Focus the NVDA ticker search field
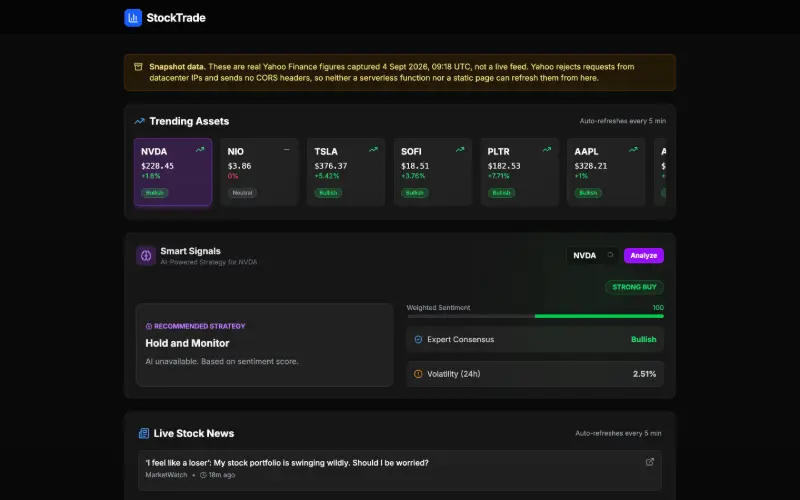This screenshot has width=800, height=500. point(592,256)
